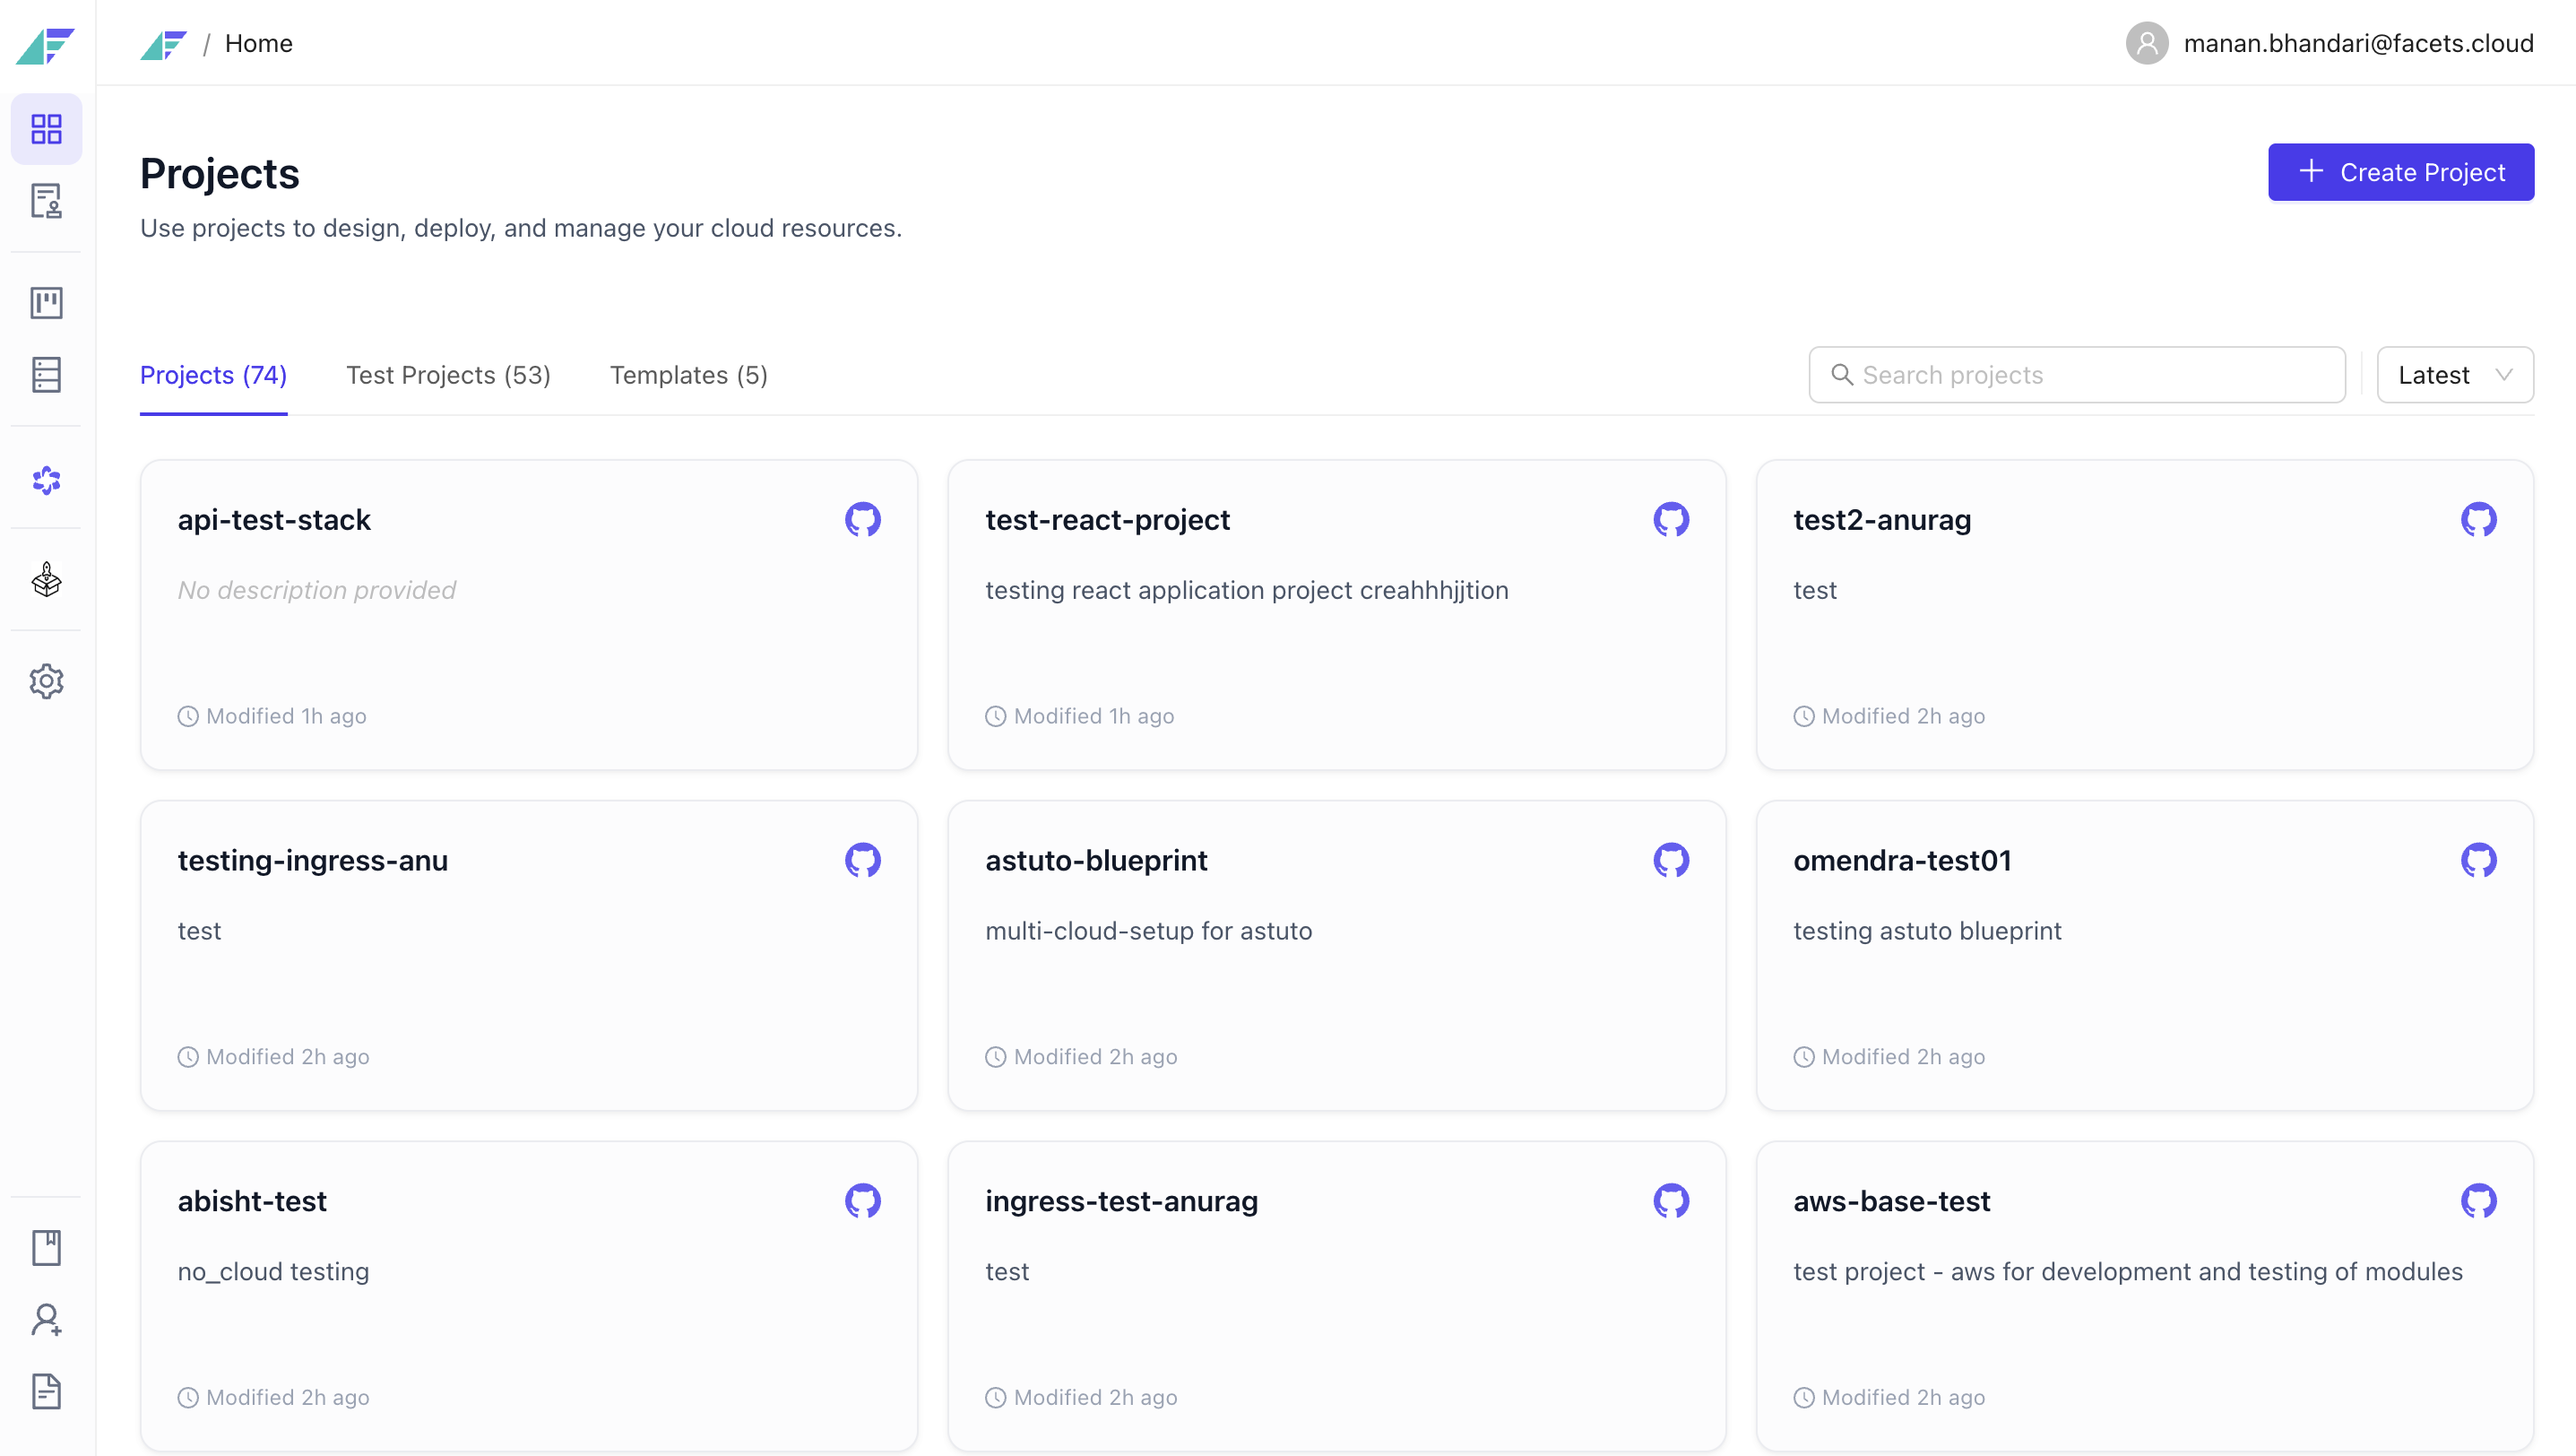Open the dashboard grid icon in sidebar
This screenshot has width=2576, height=1456.
(46, 129)
